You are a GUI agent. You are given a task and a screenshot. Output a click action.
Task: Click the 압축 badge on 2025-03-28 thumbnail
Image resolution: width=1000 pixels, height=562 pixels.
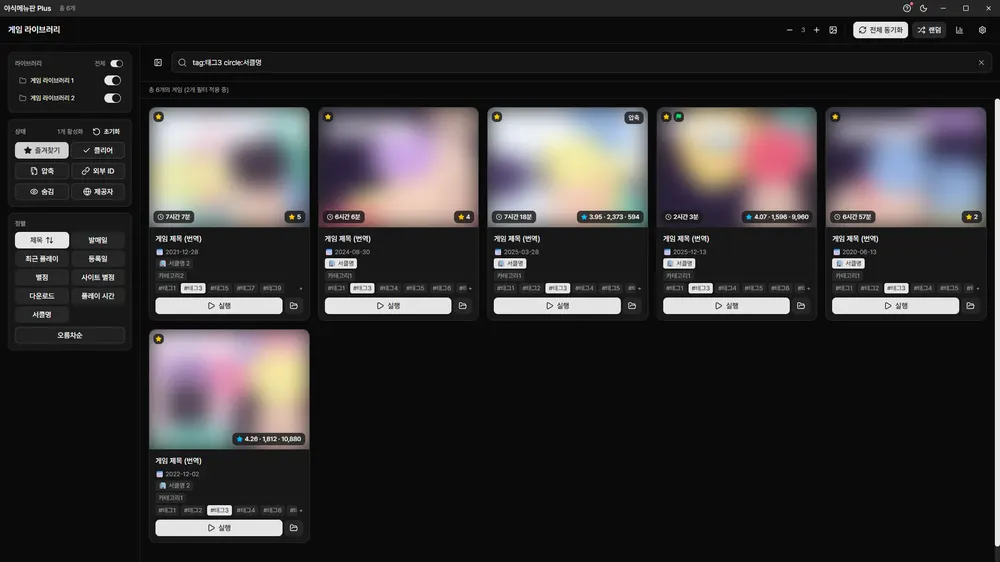click(633, 117)
